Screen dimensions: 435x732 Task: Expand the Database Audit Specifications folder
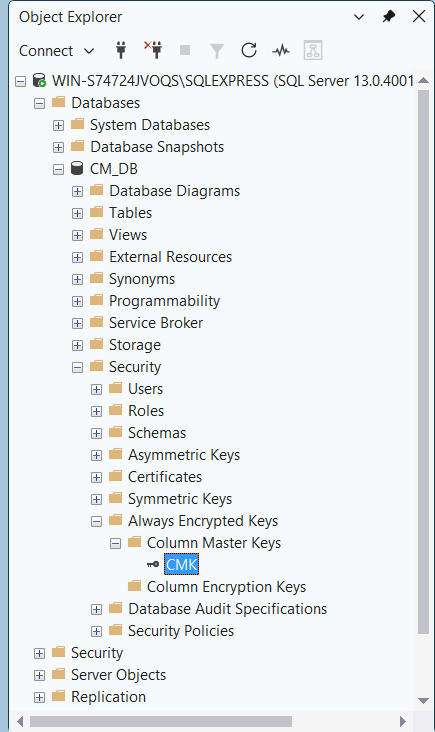[96, 609]
